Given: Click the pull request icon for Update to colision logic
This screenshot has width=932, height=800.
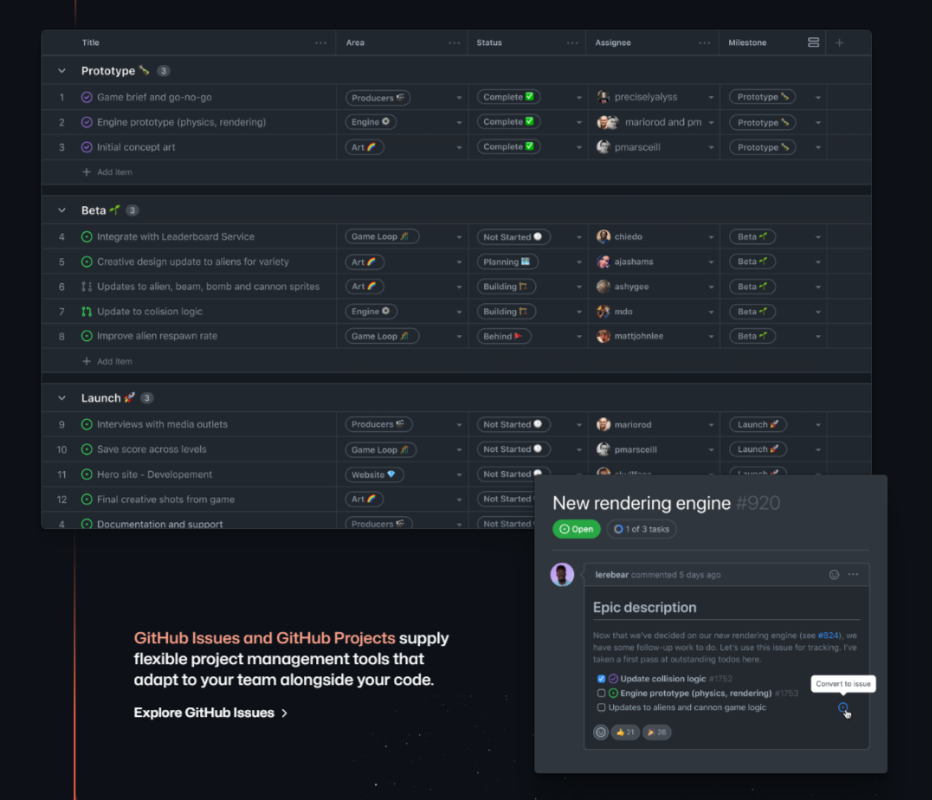Looking at the screenshot, I should pos(87,311).
